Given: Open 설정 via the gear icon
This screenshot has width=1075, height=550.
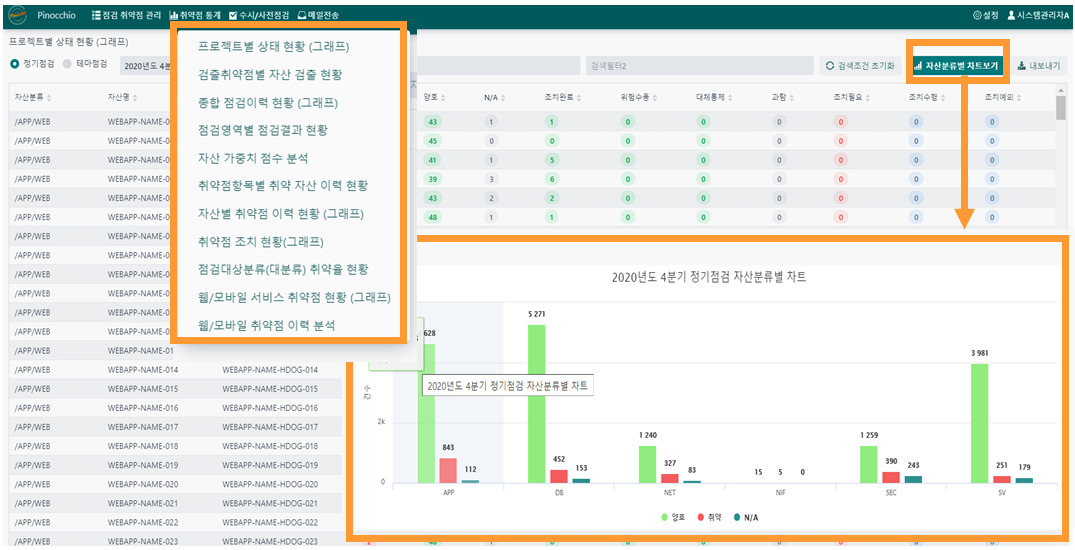Looking at the screenshot, I should tap(977, 15).
